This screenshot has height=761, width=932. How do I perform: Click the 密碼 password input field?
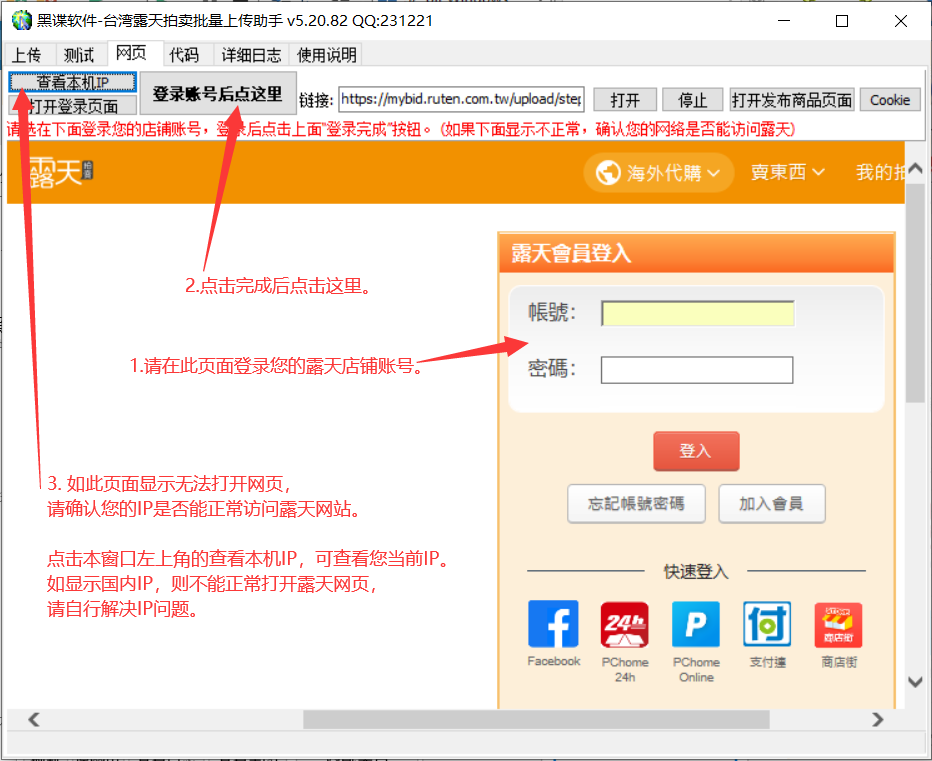(x=697, y=370)
